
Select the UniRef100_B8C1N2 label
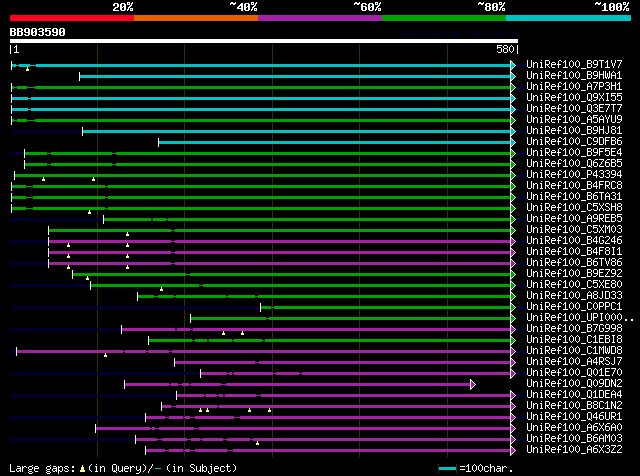(574, 406)
